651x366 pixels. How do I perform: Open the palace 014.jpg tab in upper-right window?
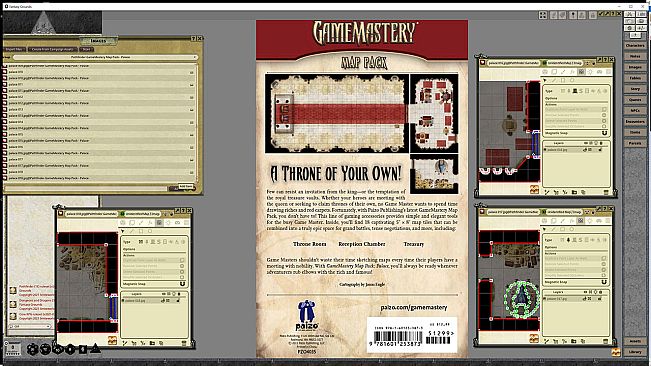(514, 63)
